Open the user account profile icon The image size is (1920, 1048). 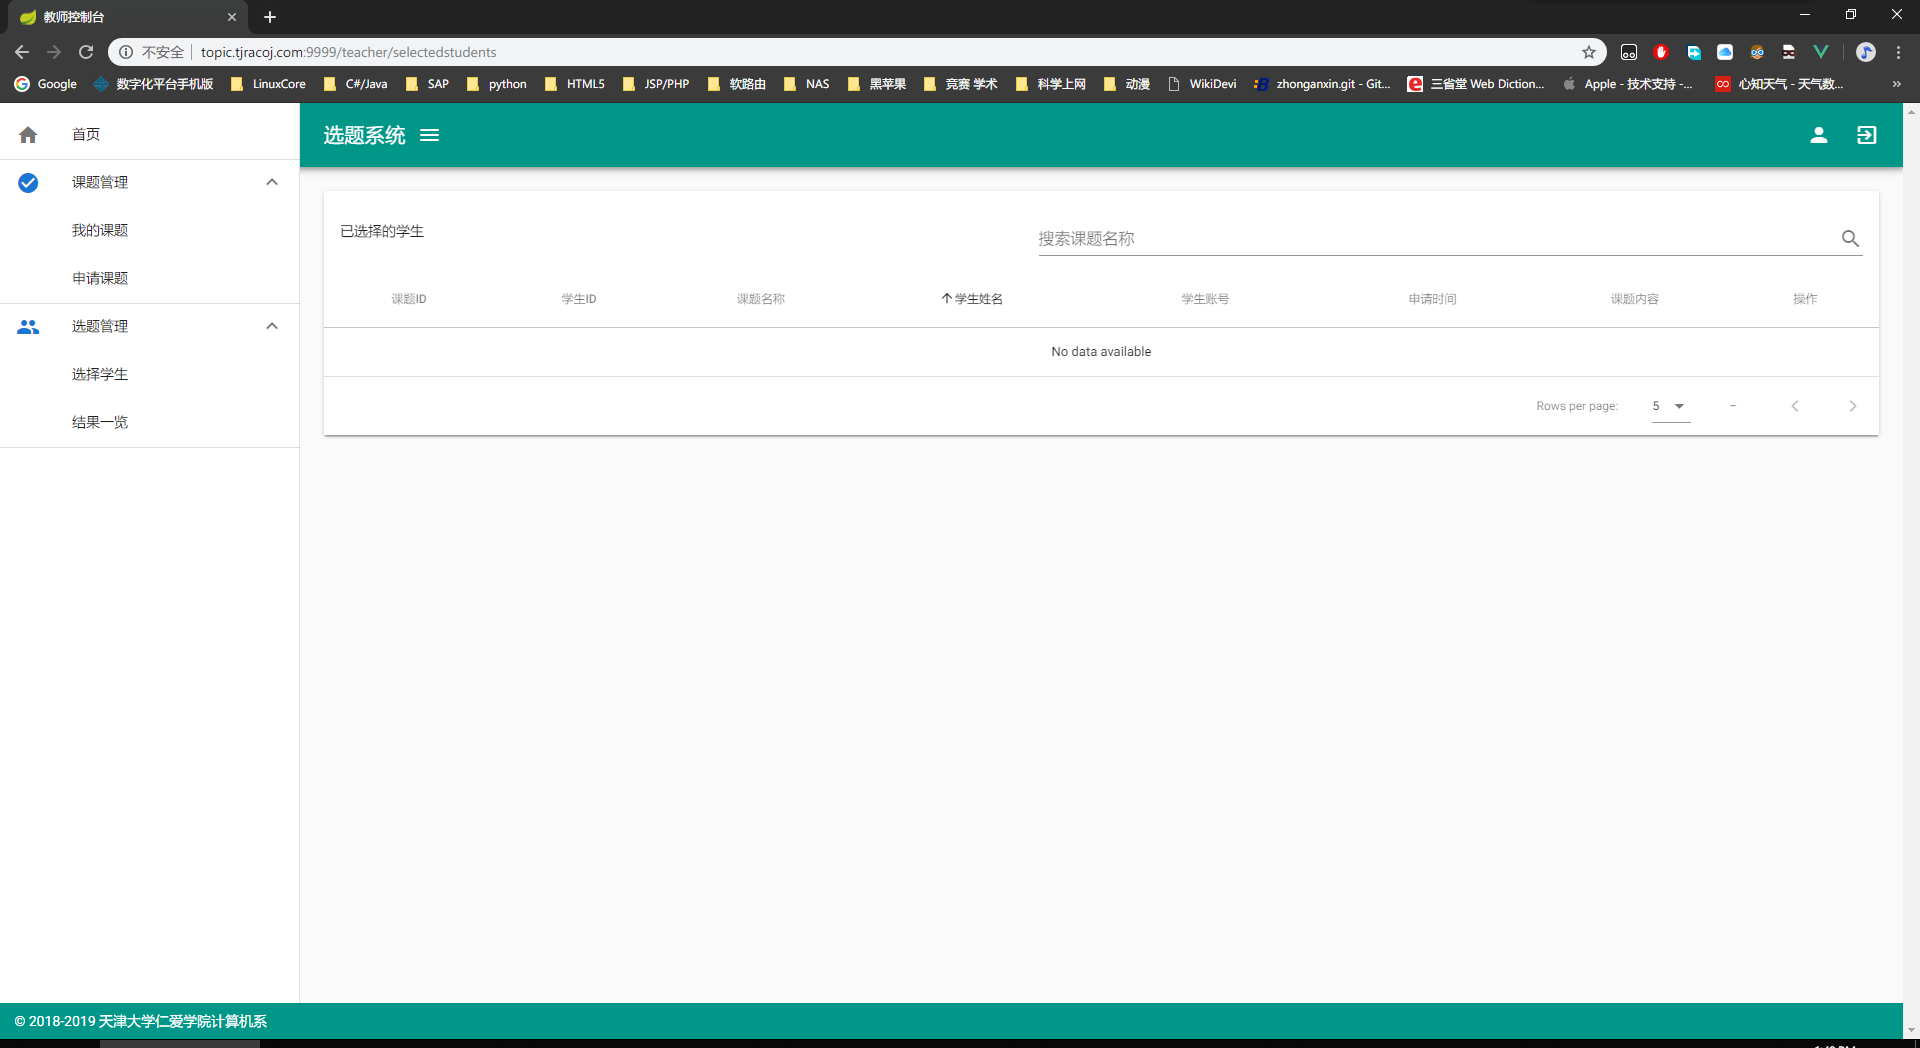(x=1819, y=135)
